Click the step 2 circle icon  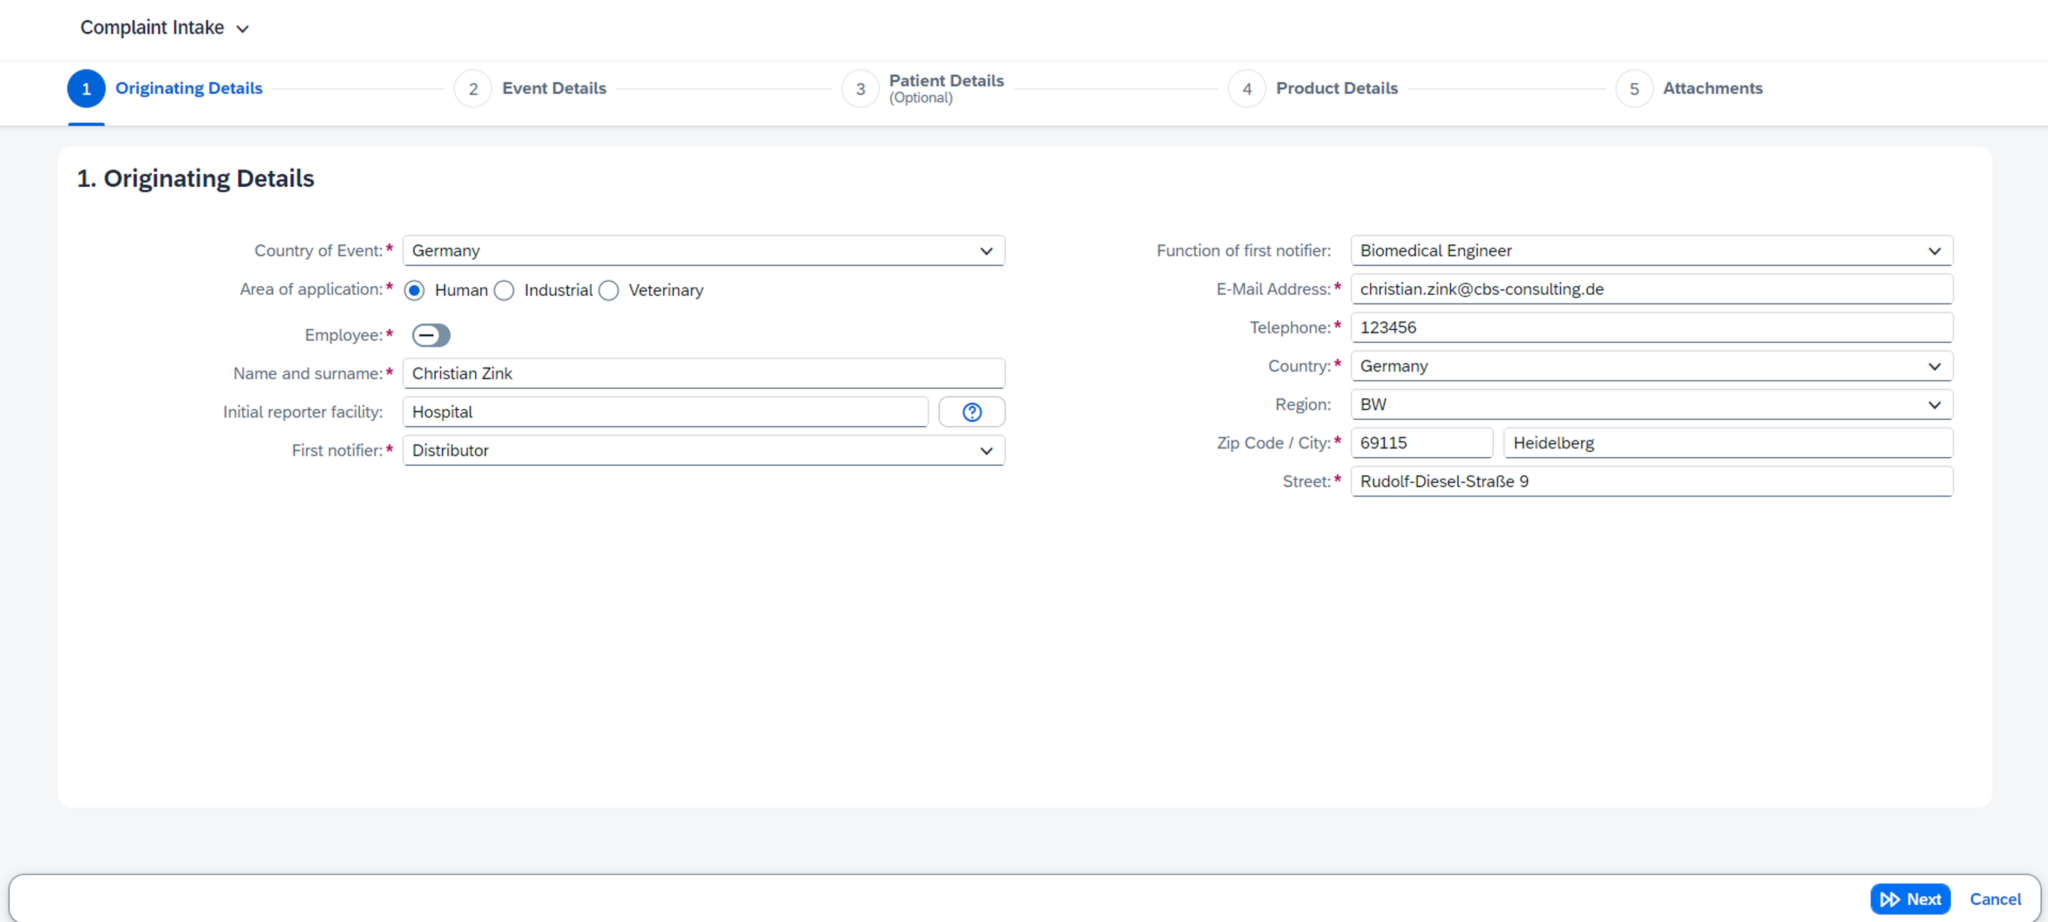point(473,88)
